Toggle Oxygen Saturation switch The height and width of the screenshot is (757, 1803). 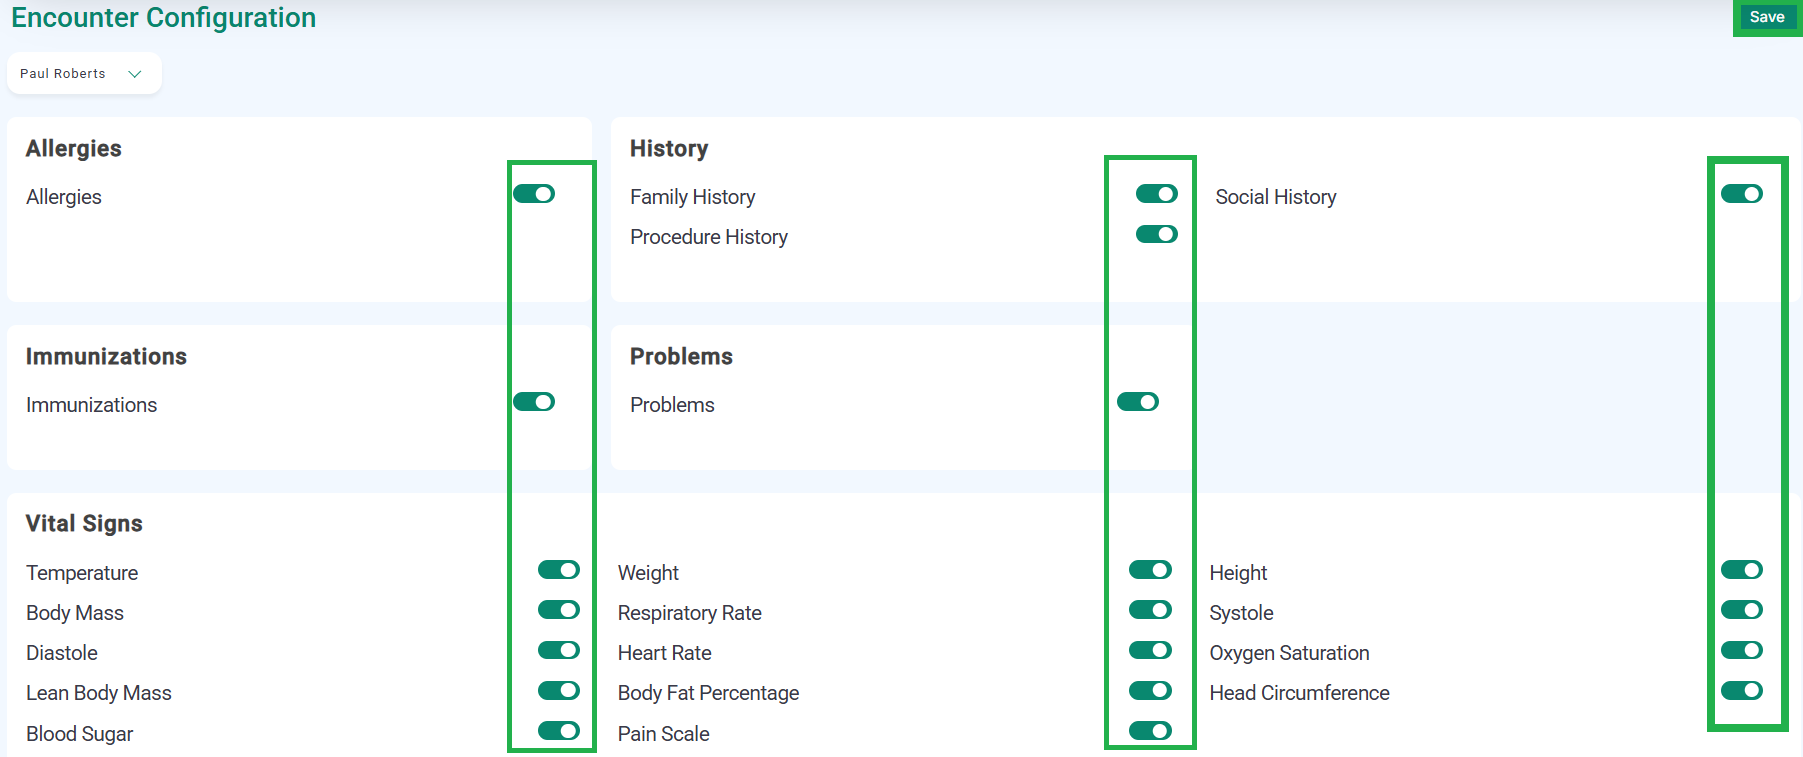coord(1742,650)
